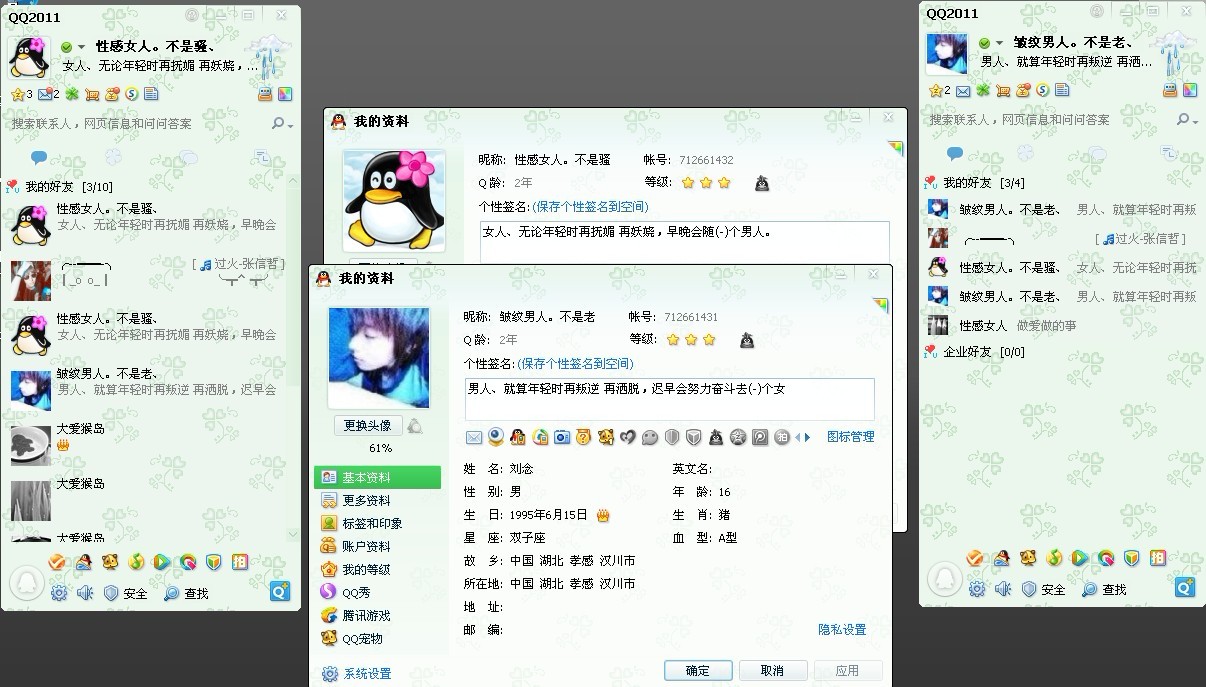Select 腾讯游戏 in profile sidebar
This screenshot has width=1206, height=687.
(x=378, y=615)
